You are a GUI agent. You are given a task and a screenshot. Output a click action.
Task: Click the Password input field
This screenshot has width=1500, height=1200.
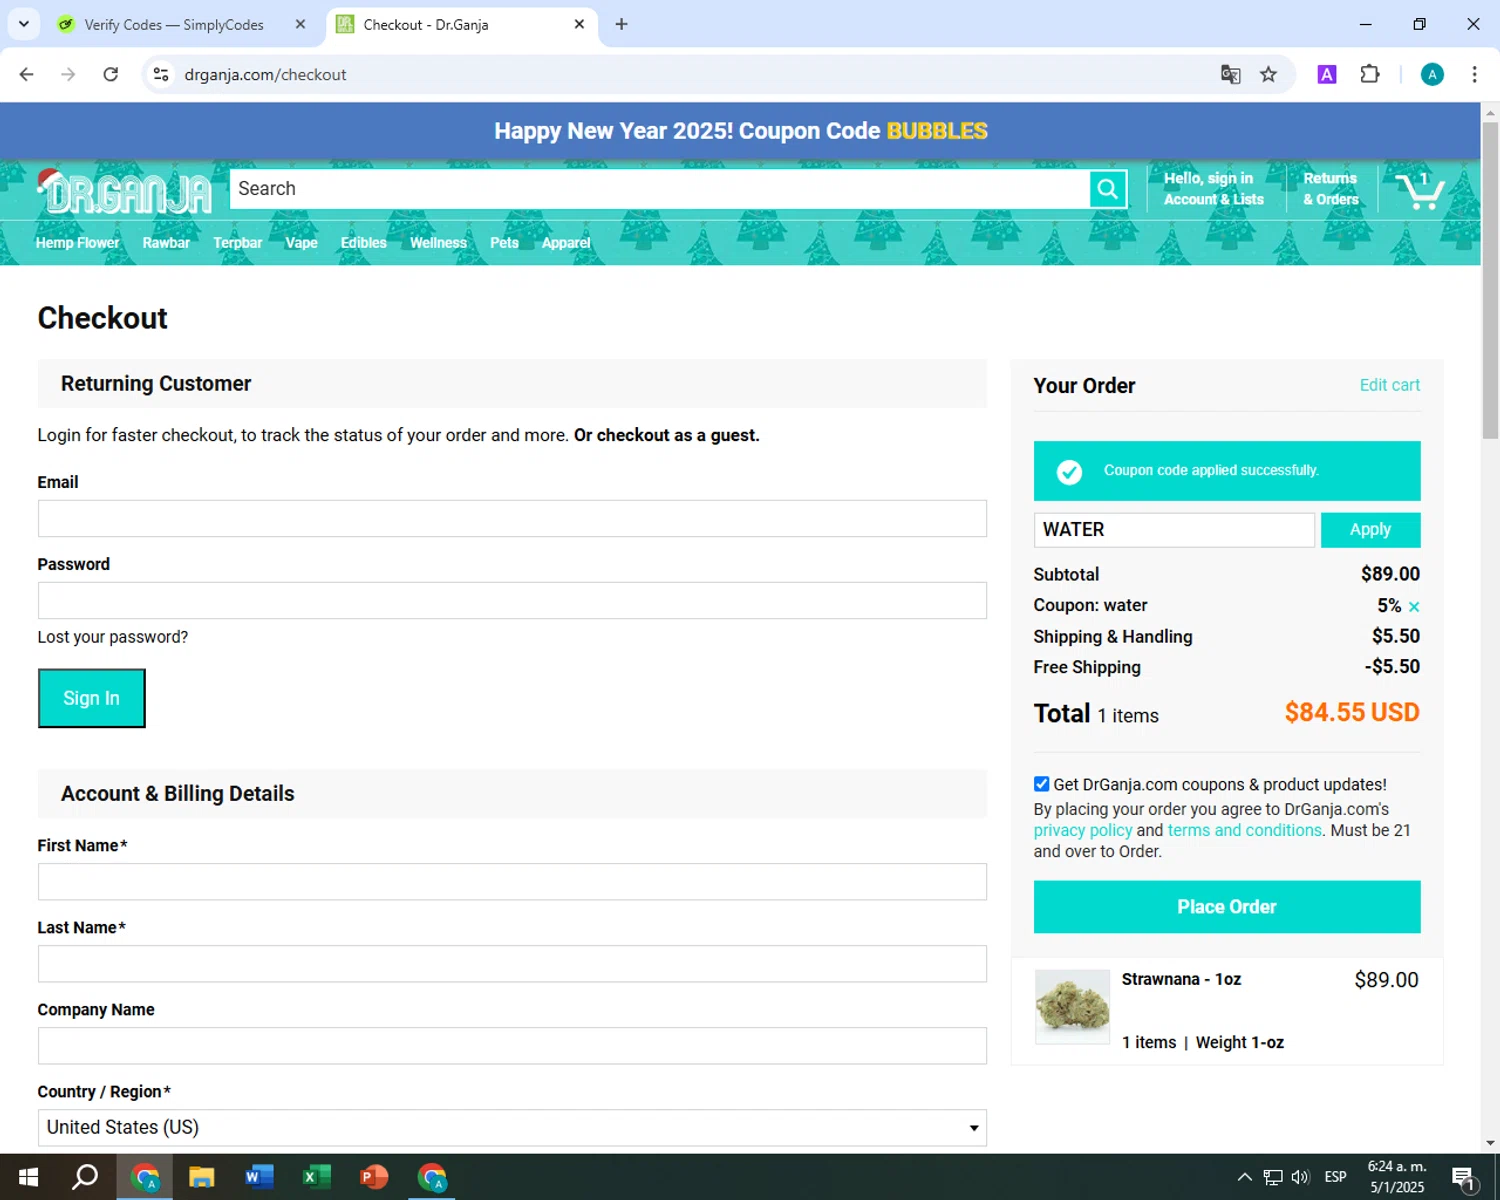[x=512, y=601]
